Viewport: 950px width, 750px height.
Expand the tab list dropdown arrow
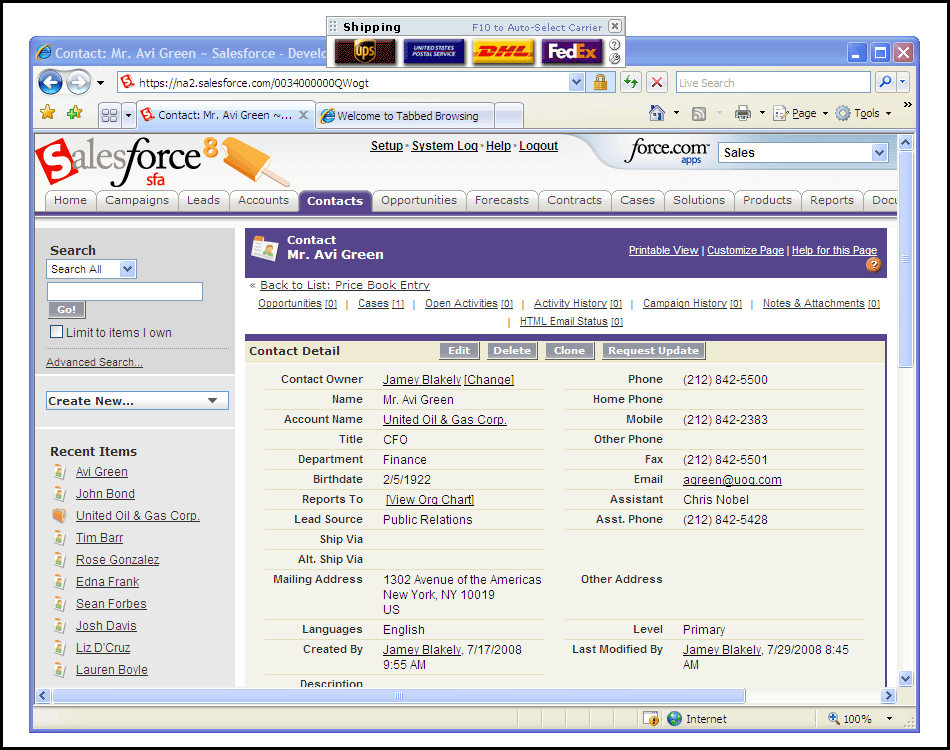(x=128, y=115)
